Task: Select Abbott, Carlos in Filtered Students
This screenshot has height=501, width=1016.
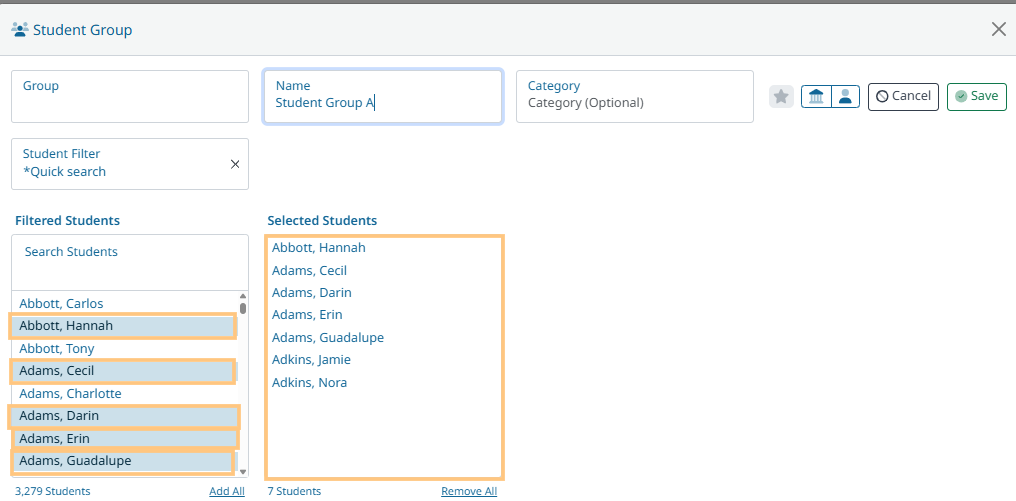Action: [x=61, y=303]
